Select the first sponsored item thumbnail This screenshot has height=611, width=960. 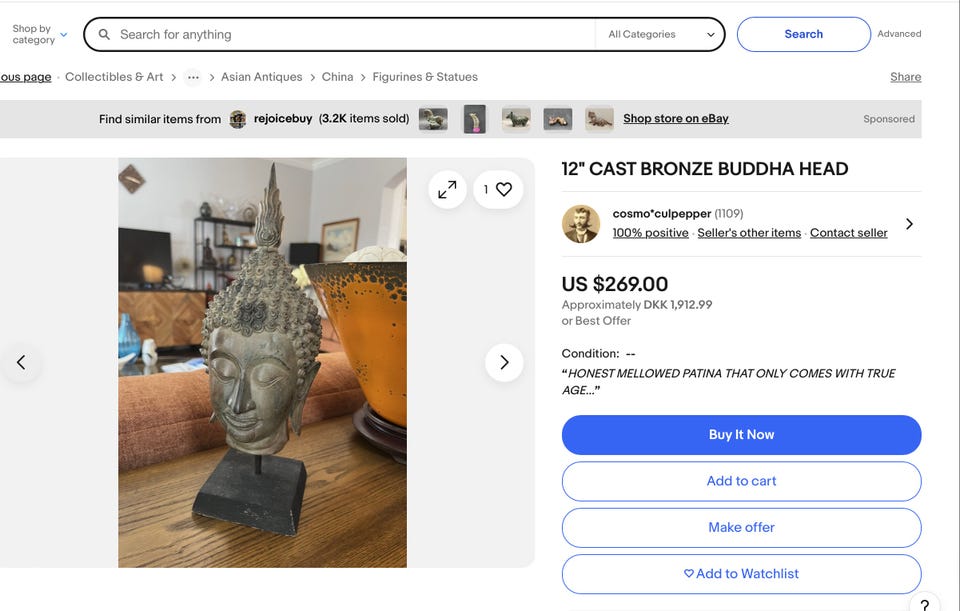(433, 119)
